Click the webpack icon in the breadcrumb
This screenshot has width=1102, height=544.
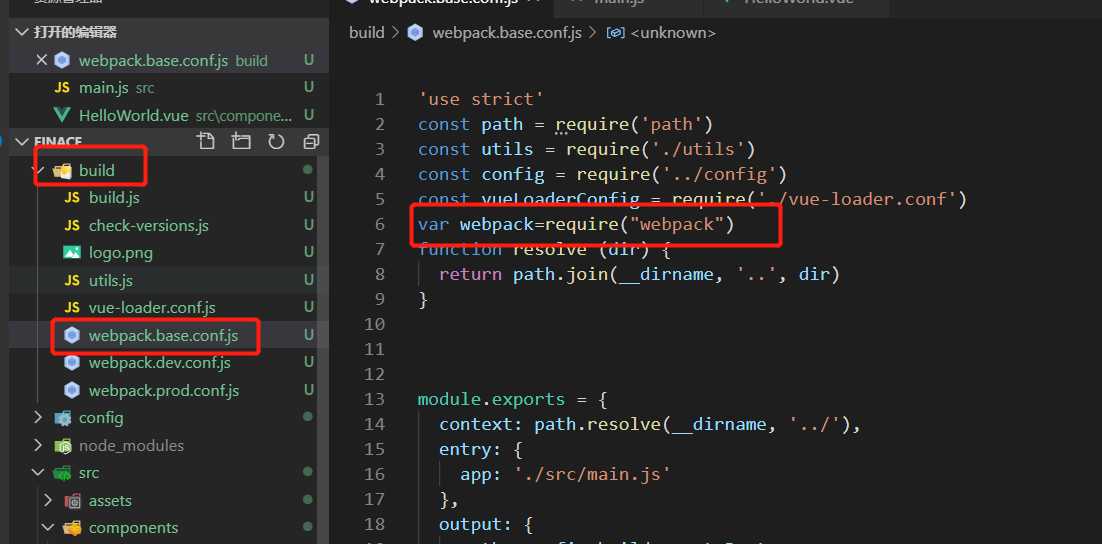[x=415, y=33]
